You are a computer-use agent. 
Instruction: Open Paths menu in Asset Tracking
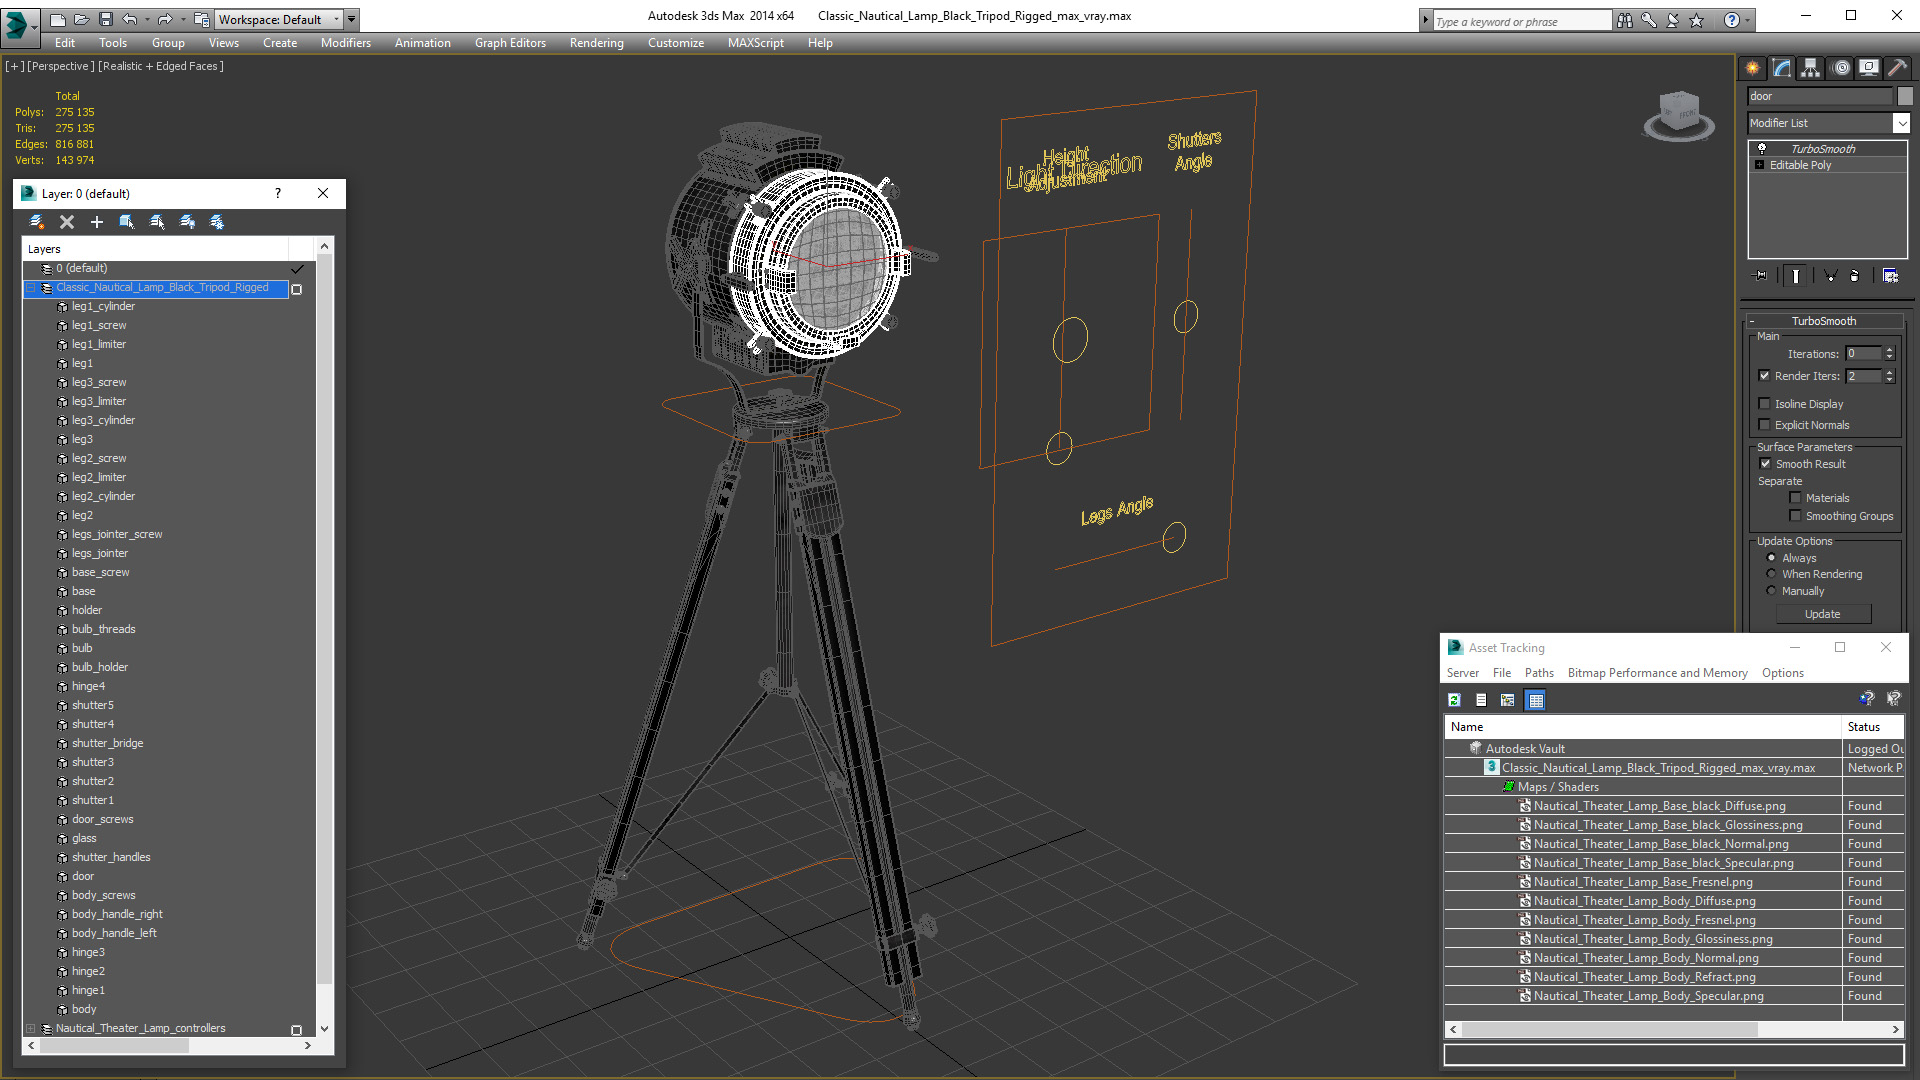(x=1539, y=673)
